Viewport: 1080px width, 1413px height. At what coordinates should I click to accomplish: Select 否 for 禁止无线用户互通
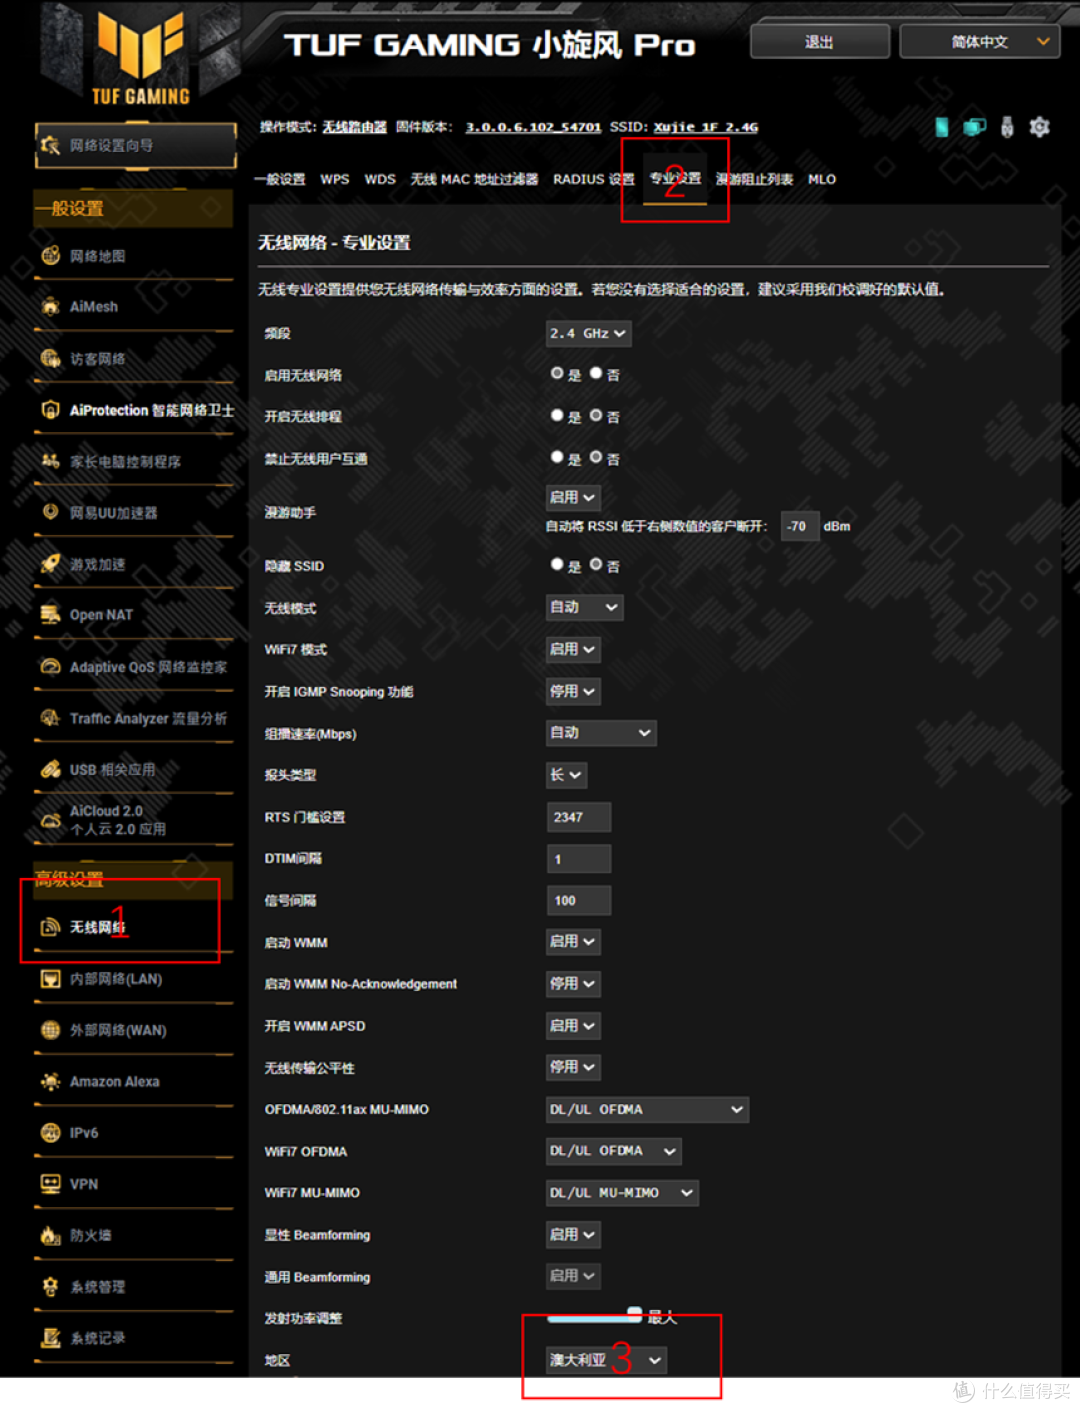(x=596, y=457)
